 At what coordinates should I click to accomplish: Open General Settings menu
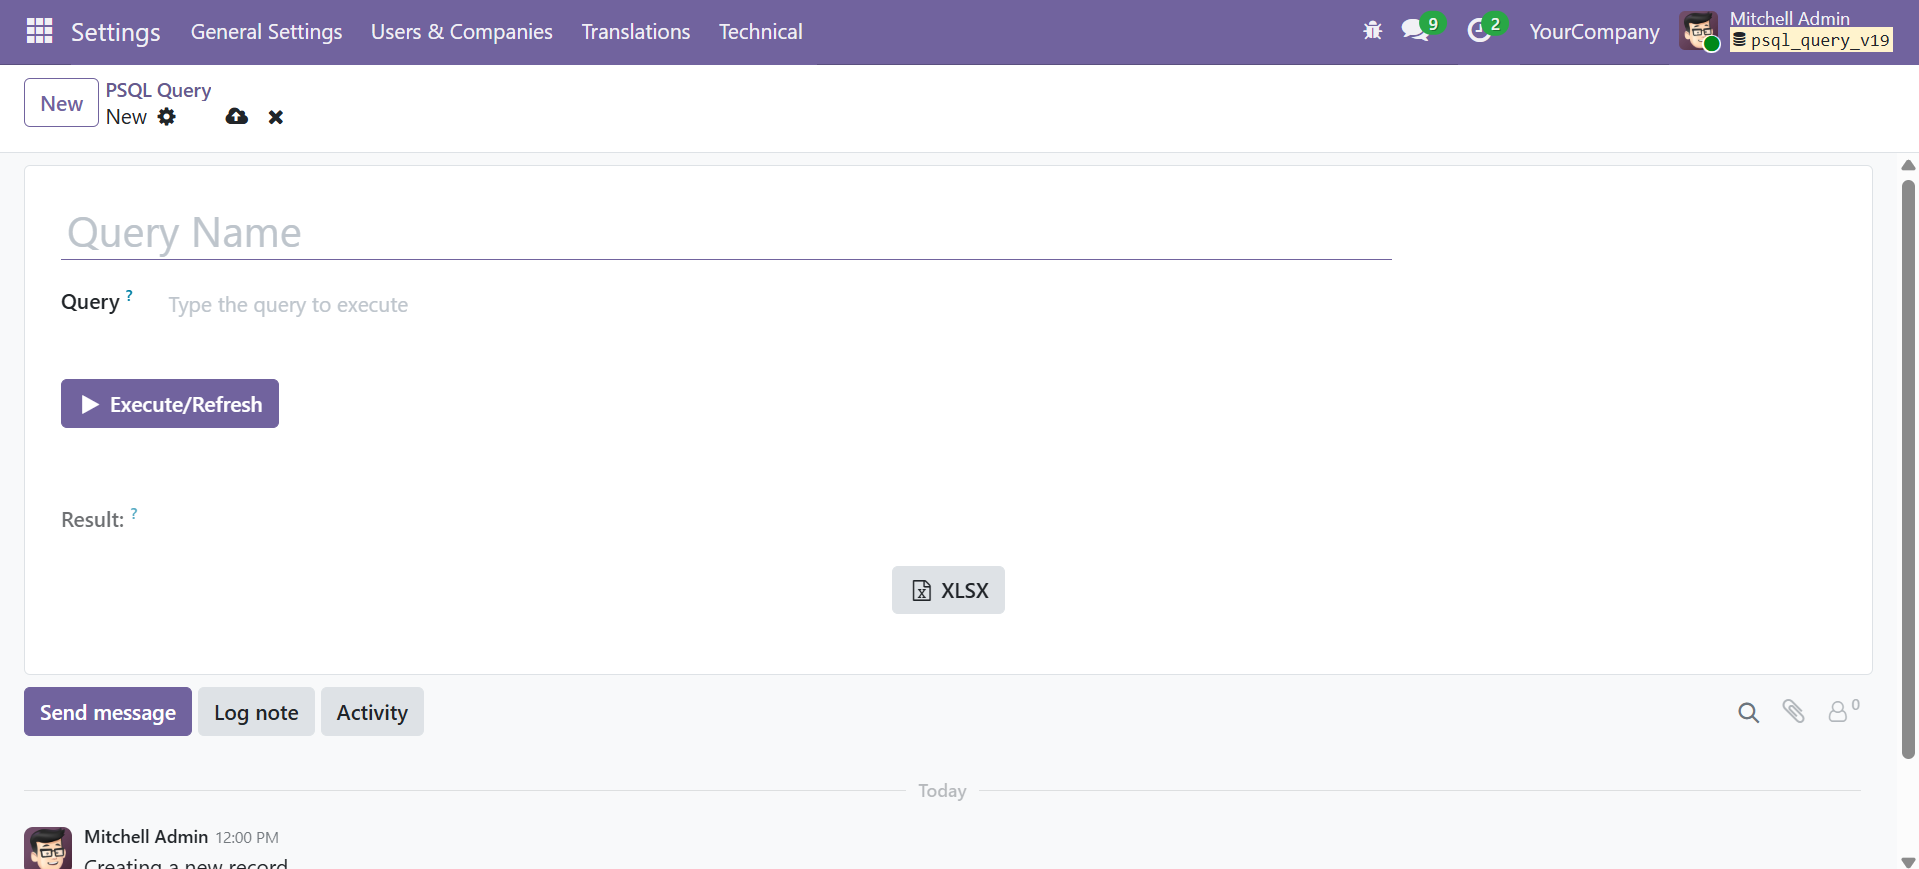[266, 32]
